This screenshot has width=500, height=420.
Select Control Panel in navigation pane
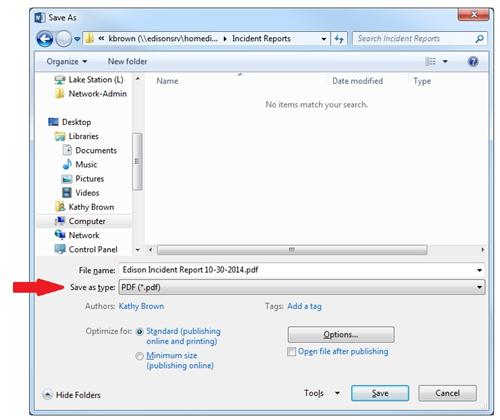[86, 249]
